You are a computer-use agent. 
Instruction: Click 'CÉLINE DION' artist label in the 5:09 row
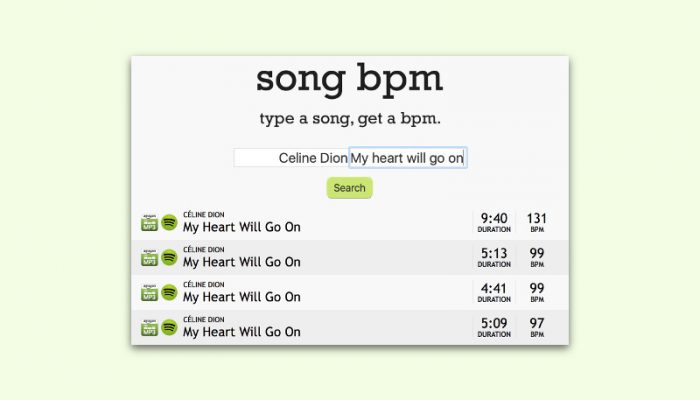coord(204,319)
